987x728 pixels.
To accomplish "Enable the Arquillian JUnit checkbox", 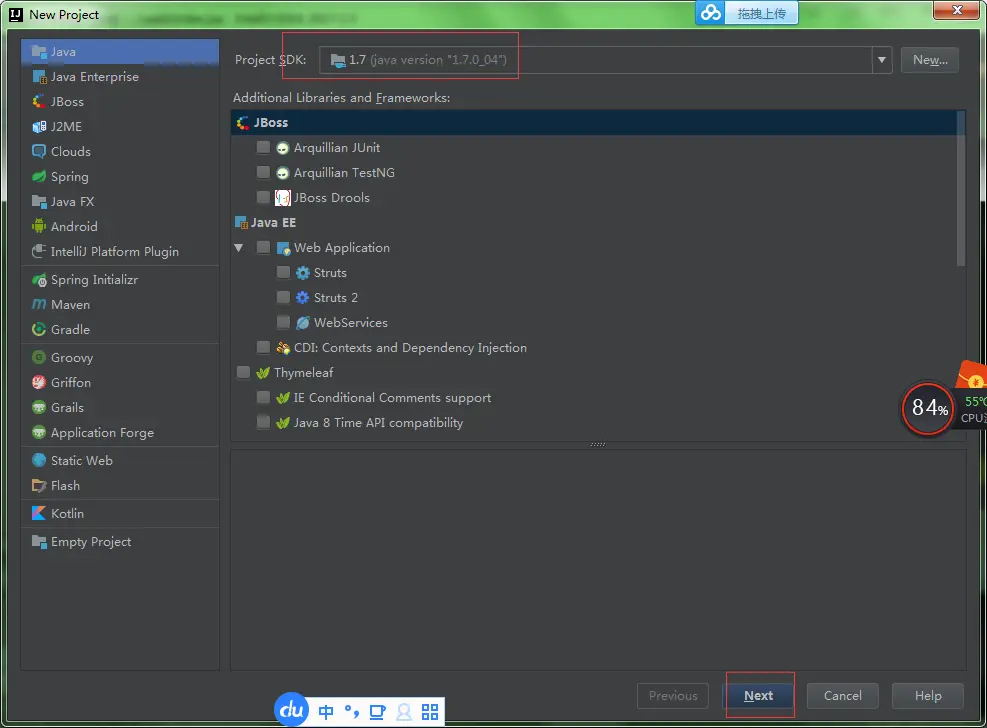I will 263,147.
